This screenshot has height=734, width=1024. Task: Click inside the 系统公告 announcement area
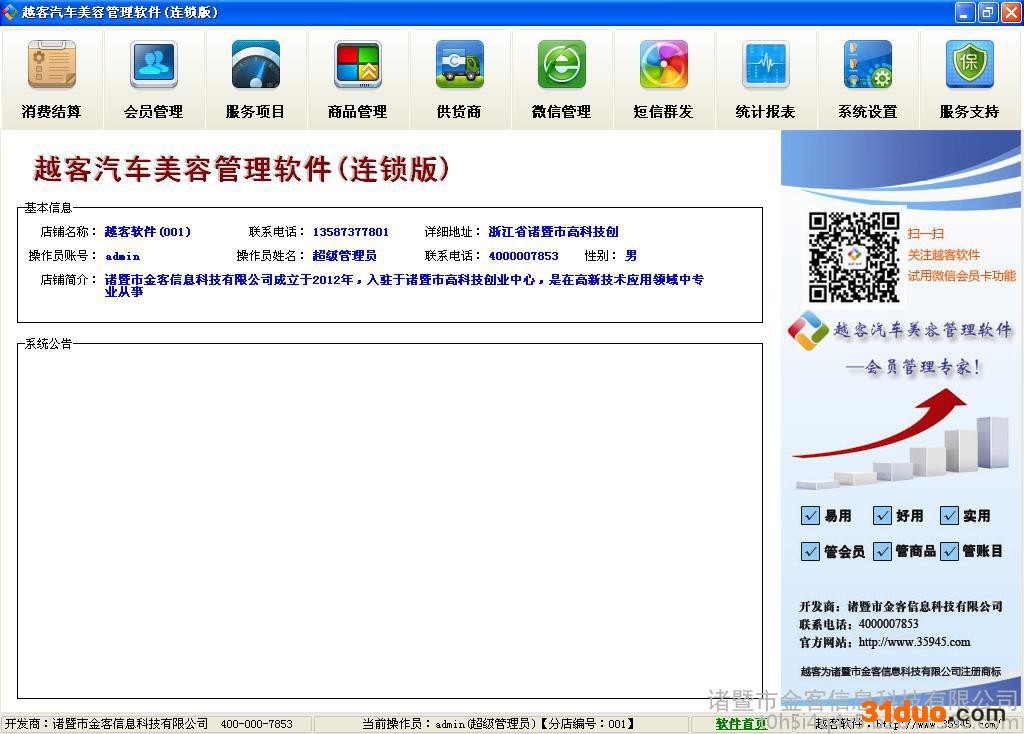(390, 520)
